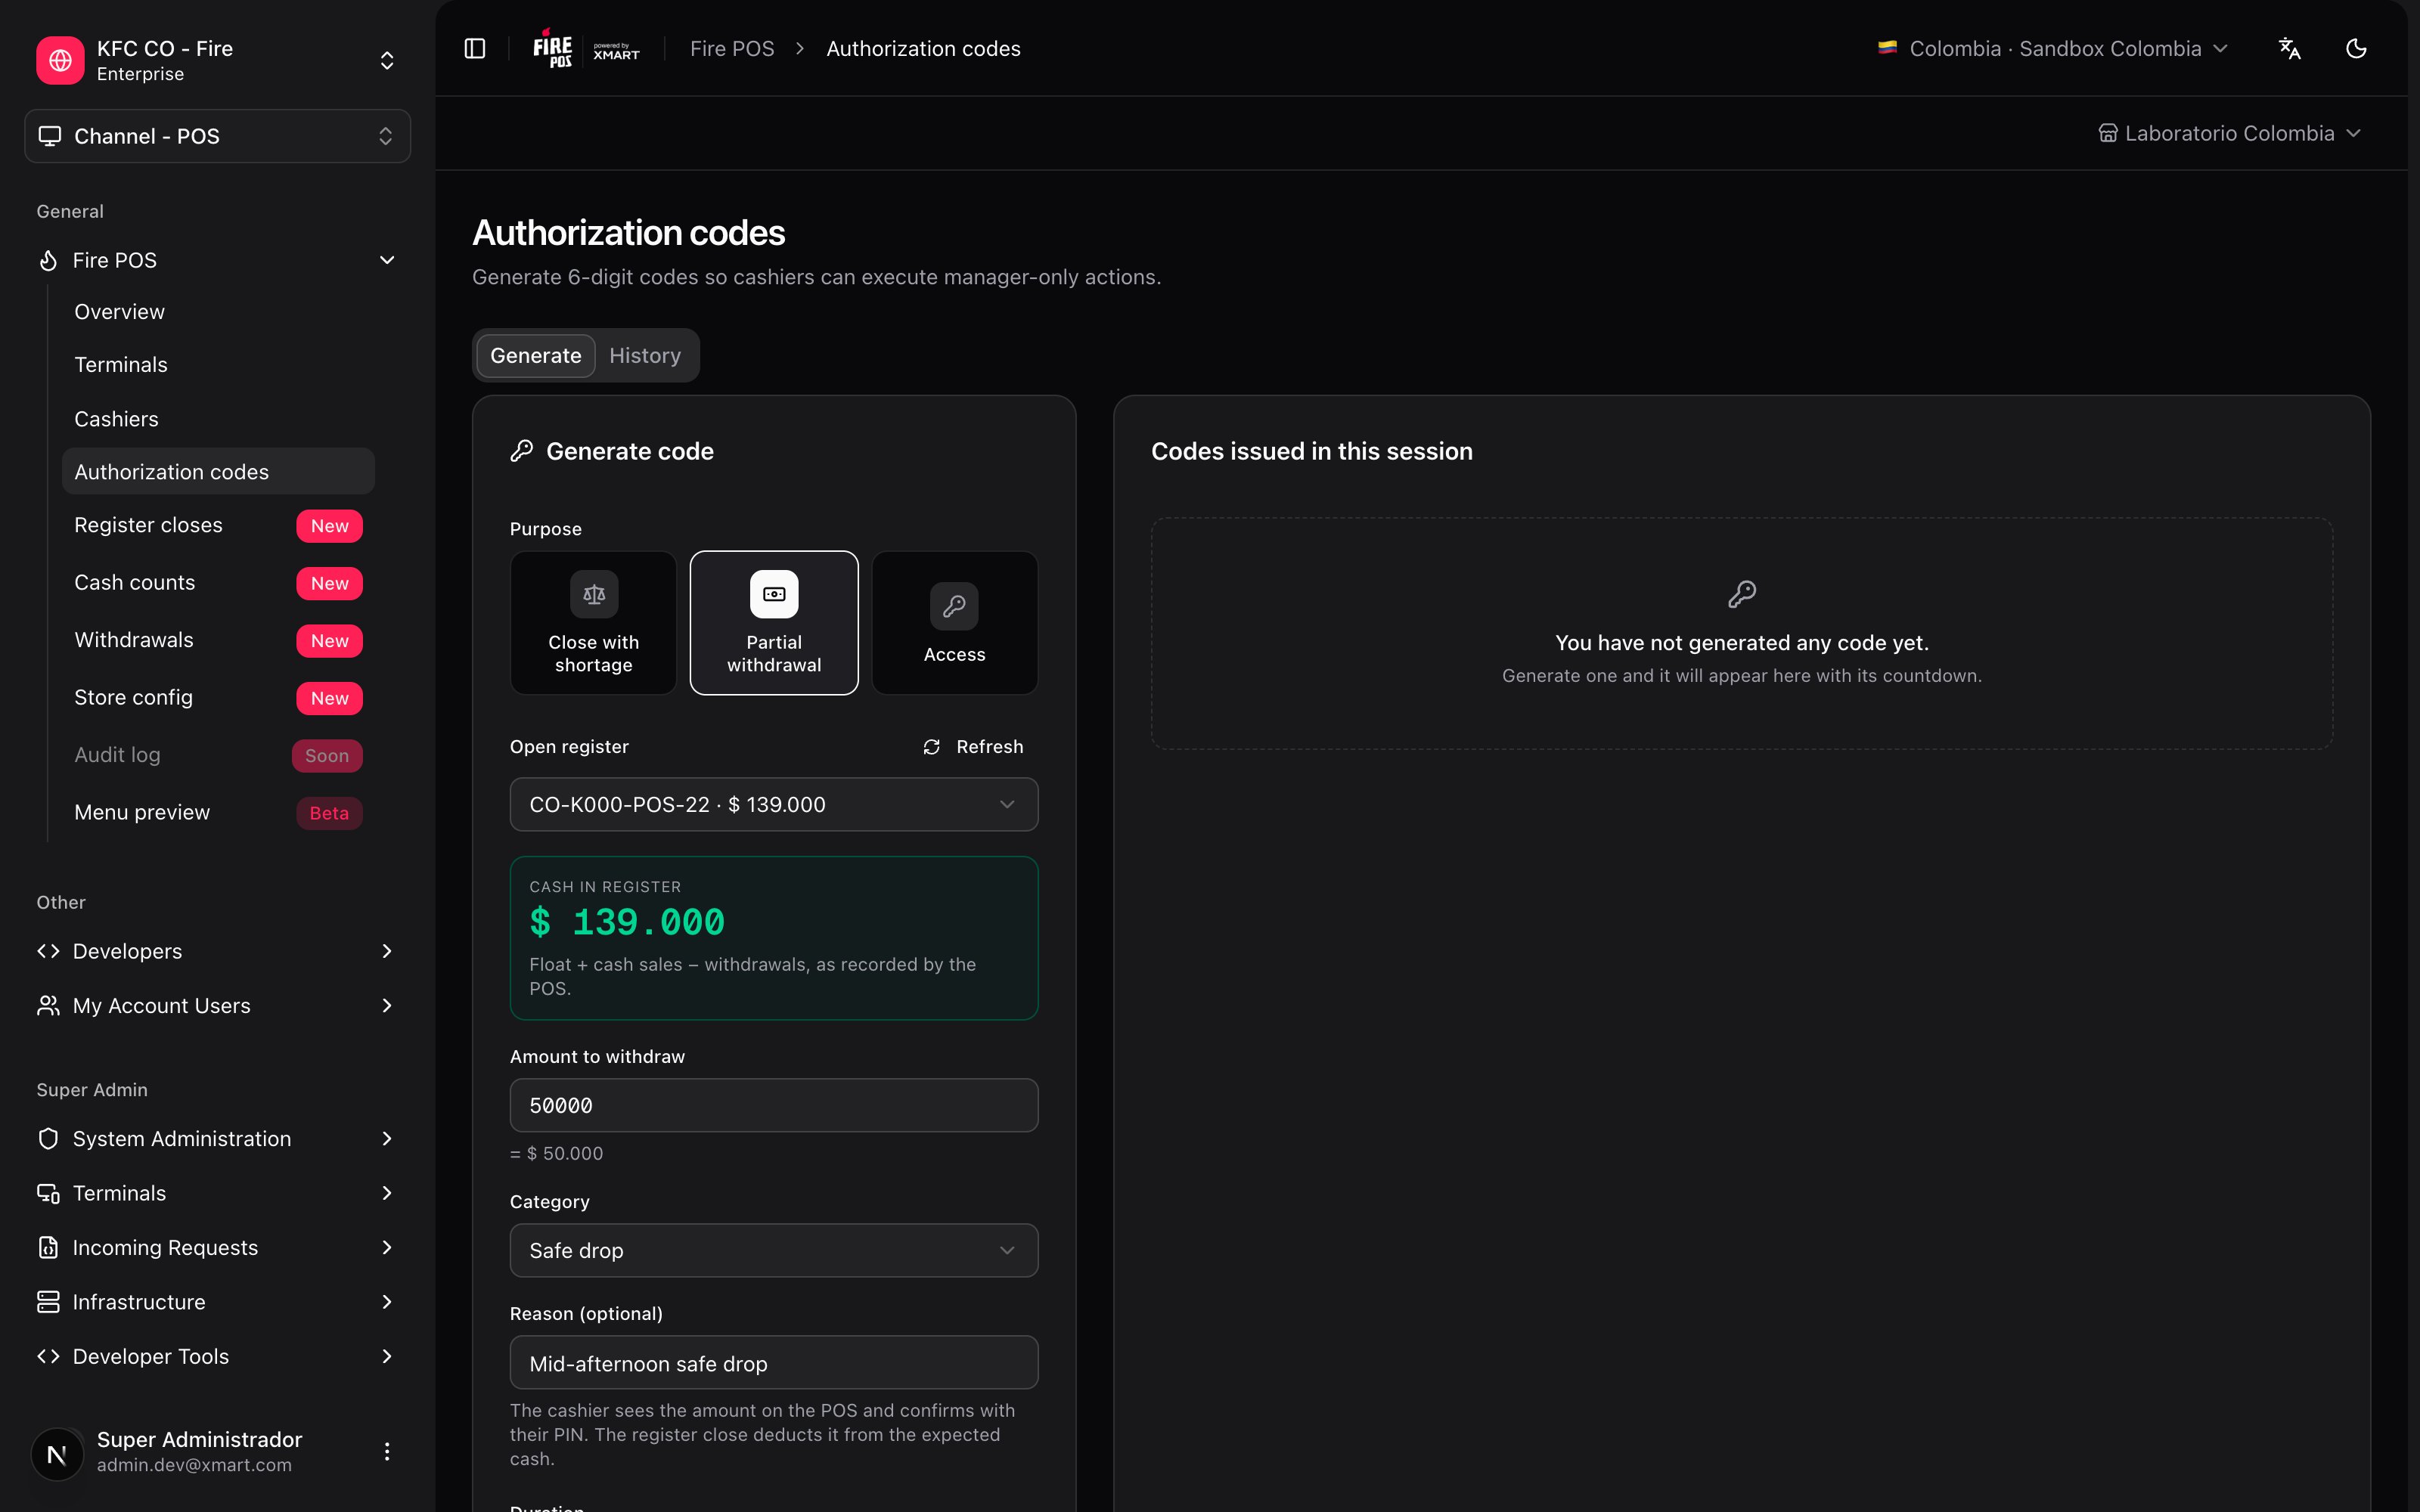Select Authorization codes in the sidebar

tap(218, 471)
